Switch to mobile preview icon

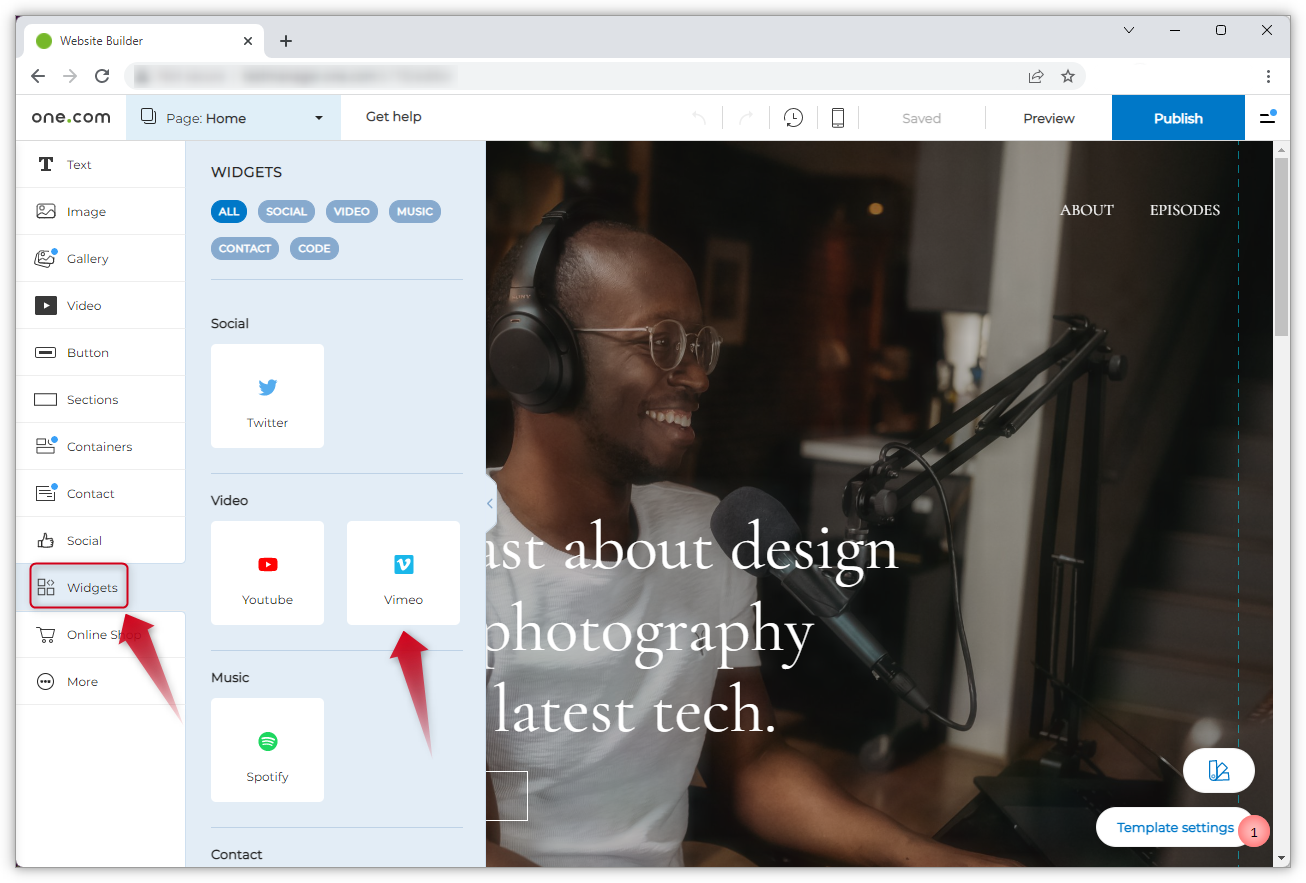pos(838,117)
